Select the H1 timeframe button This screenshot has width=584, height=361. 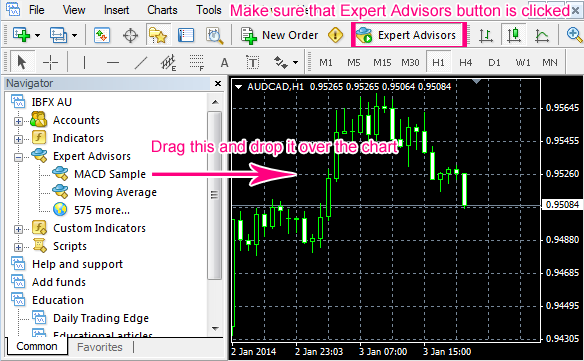[x=438, y=63]
